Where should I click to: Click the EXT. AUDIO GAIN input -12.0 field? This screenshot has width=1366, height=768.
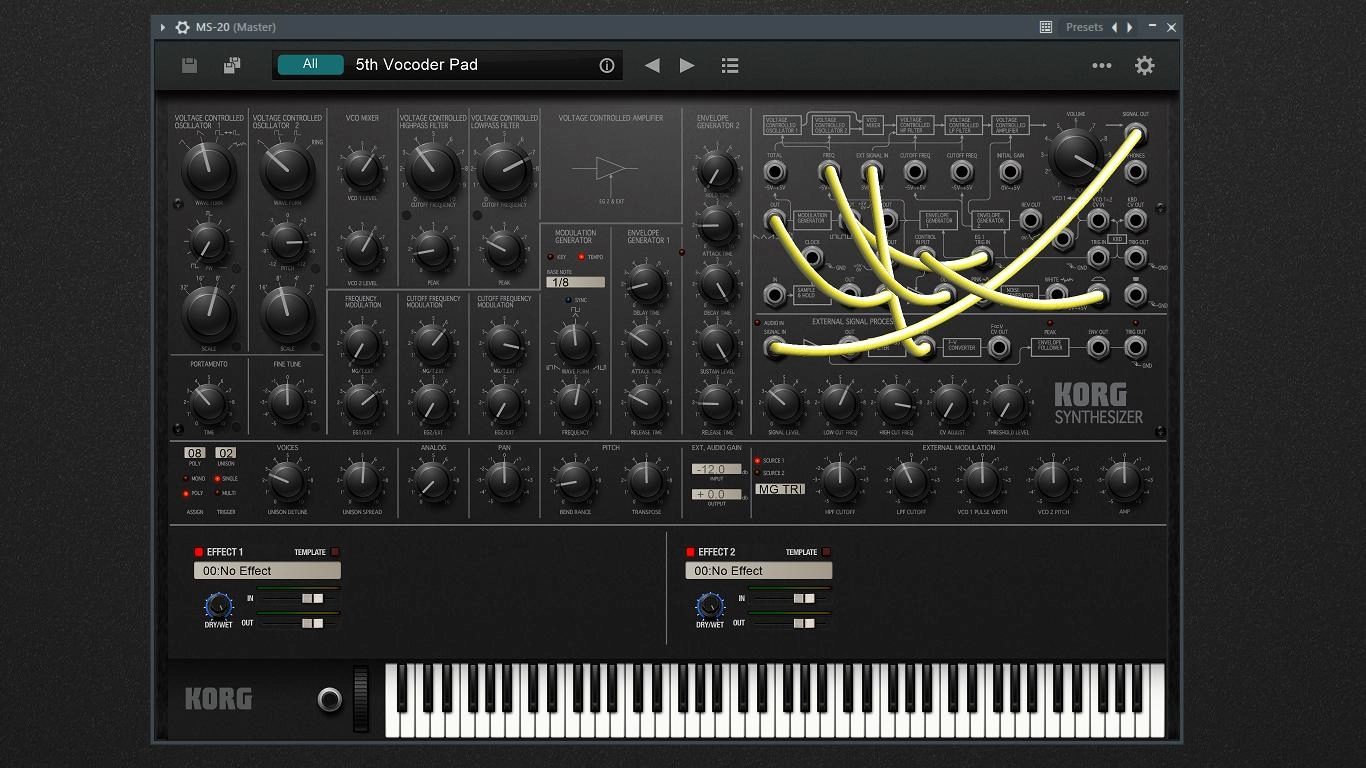click(717, 469)
